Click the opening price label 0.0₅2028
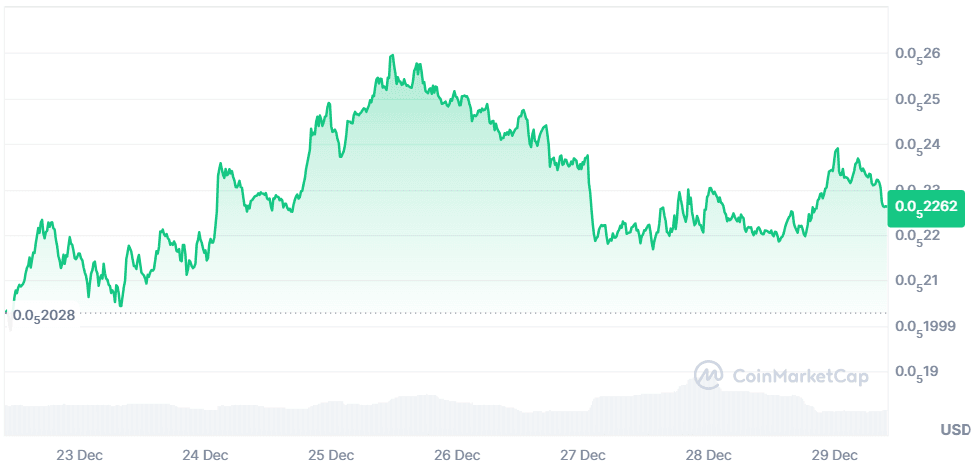This screenshot has width=972, height=463. (x=44, y=315)
